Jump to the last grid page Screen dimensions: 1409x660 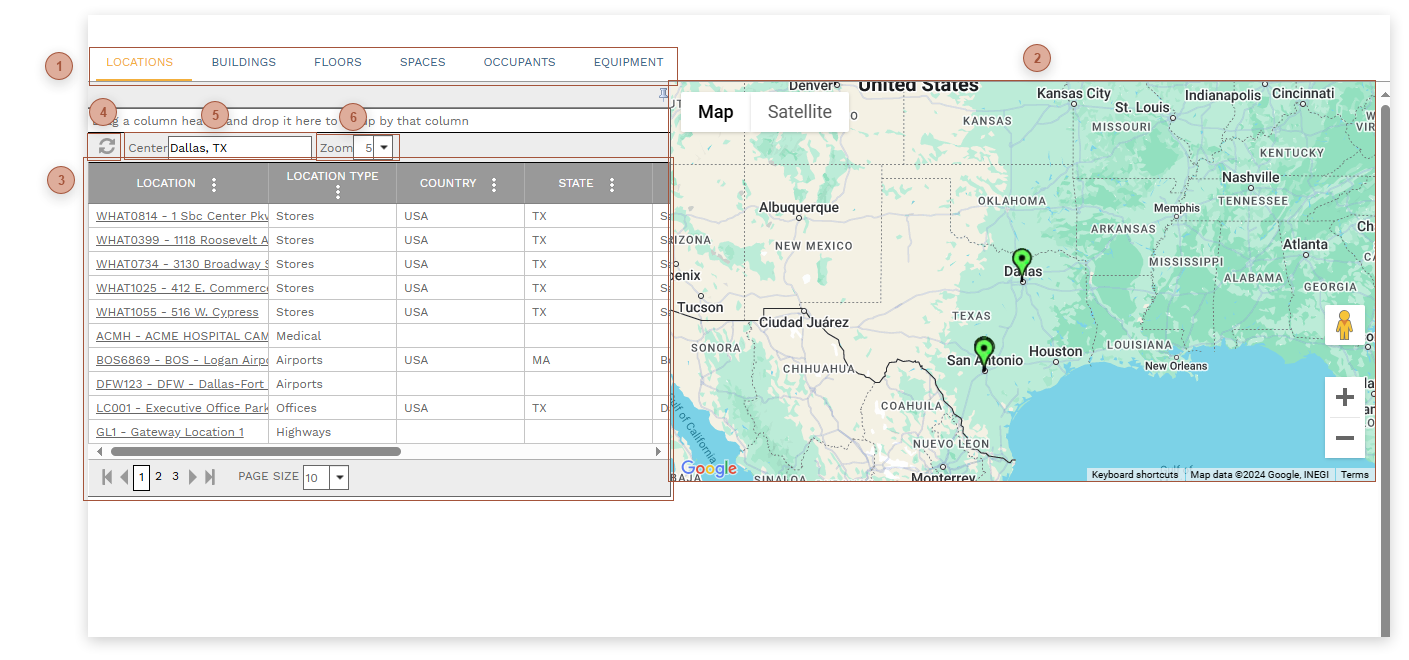pyautogui.click(x=210, y=477)
